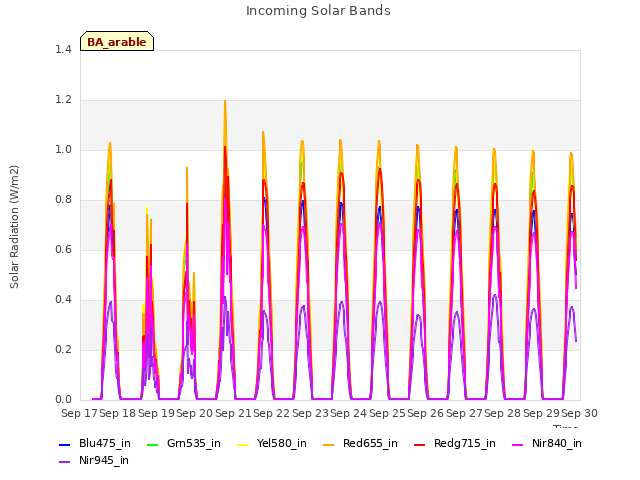Image resolution: width=640 pixels, height=480 pixels.
Task: Click the 1.2 y-axis tick label
Action: click(63, 100)
